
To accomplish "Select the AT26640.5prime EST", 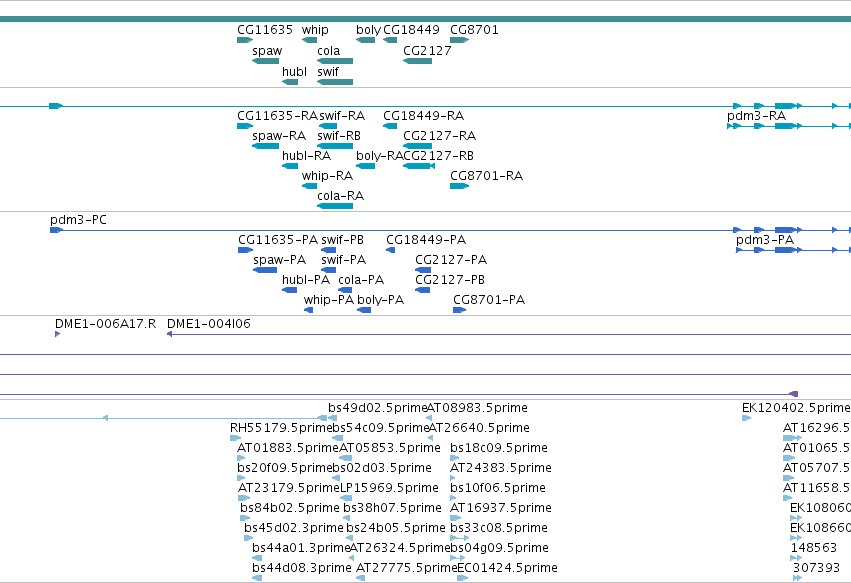I will pyautogui.click(x=430, y=438).
